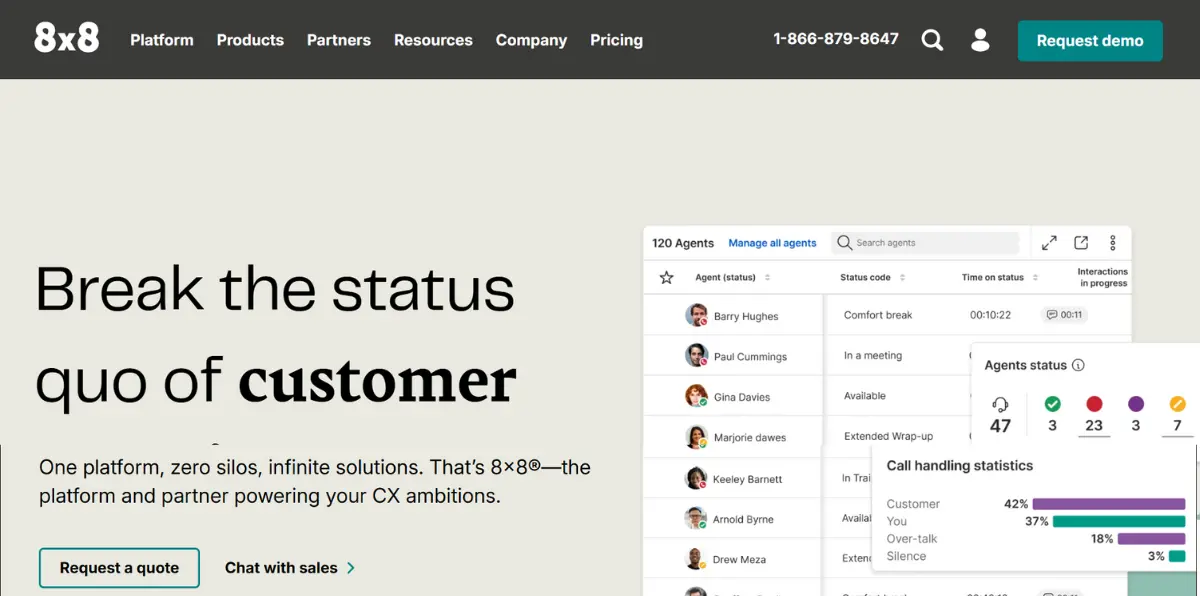Click the Chat with sales link
Image resolution: width=1200 pixels, height=596 pixels.
289,567
